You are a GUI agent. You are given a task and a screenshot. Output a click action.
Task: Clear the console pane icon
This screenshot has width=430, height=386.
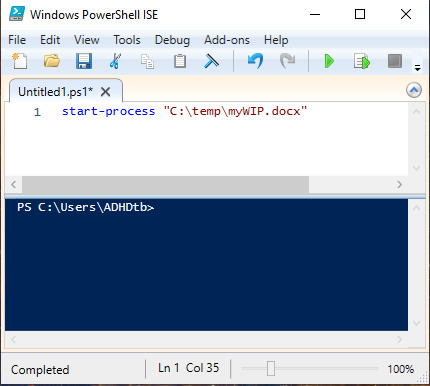point(211,61)
